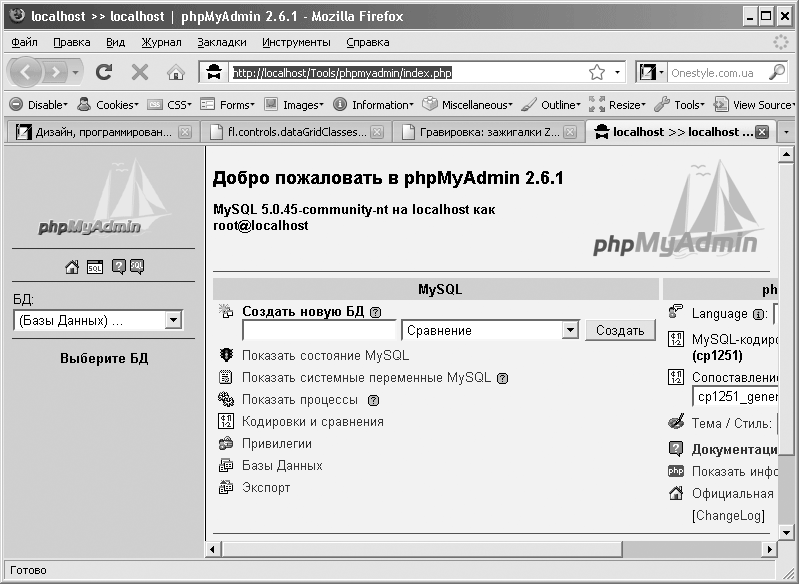Expand the Cookies toolbar menu
The width and height of the screenshot is (799, 584).
coord(108,104)
